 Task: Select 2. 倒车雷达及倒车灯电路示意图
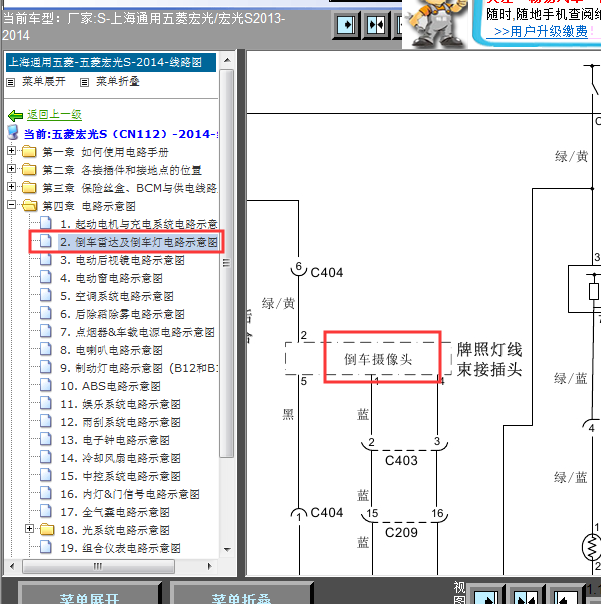[x=139, y=242]
